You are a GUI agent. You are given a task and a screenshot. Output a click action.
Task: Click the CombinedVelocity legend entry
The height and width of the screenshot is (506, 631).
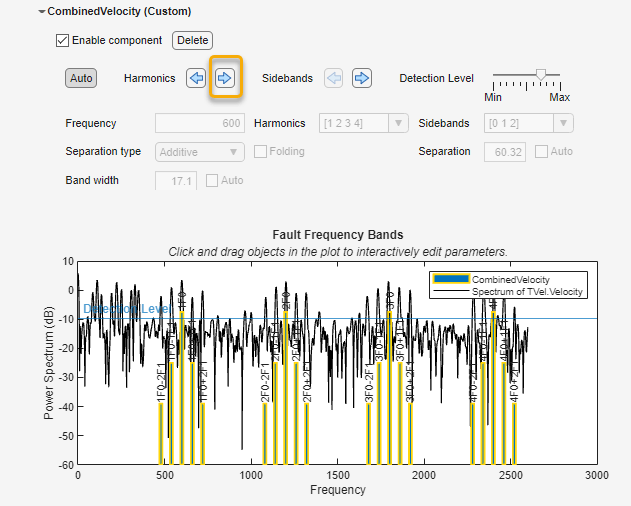(x=509, y=279)
